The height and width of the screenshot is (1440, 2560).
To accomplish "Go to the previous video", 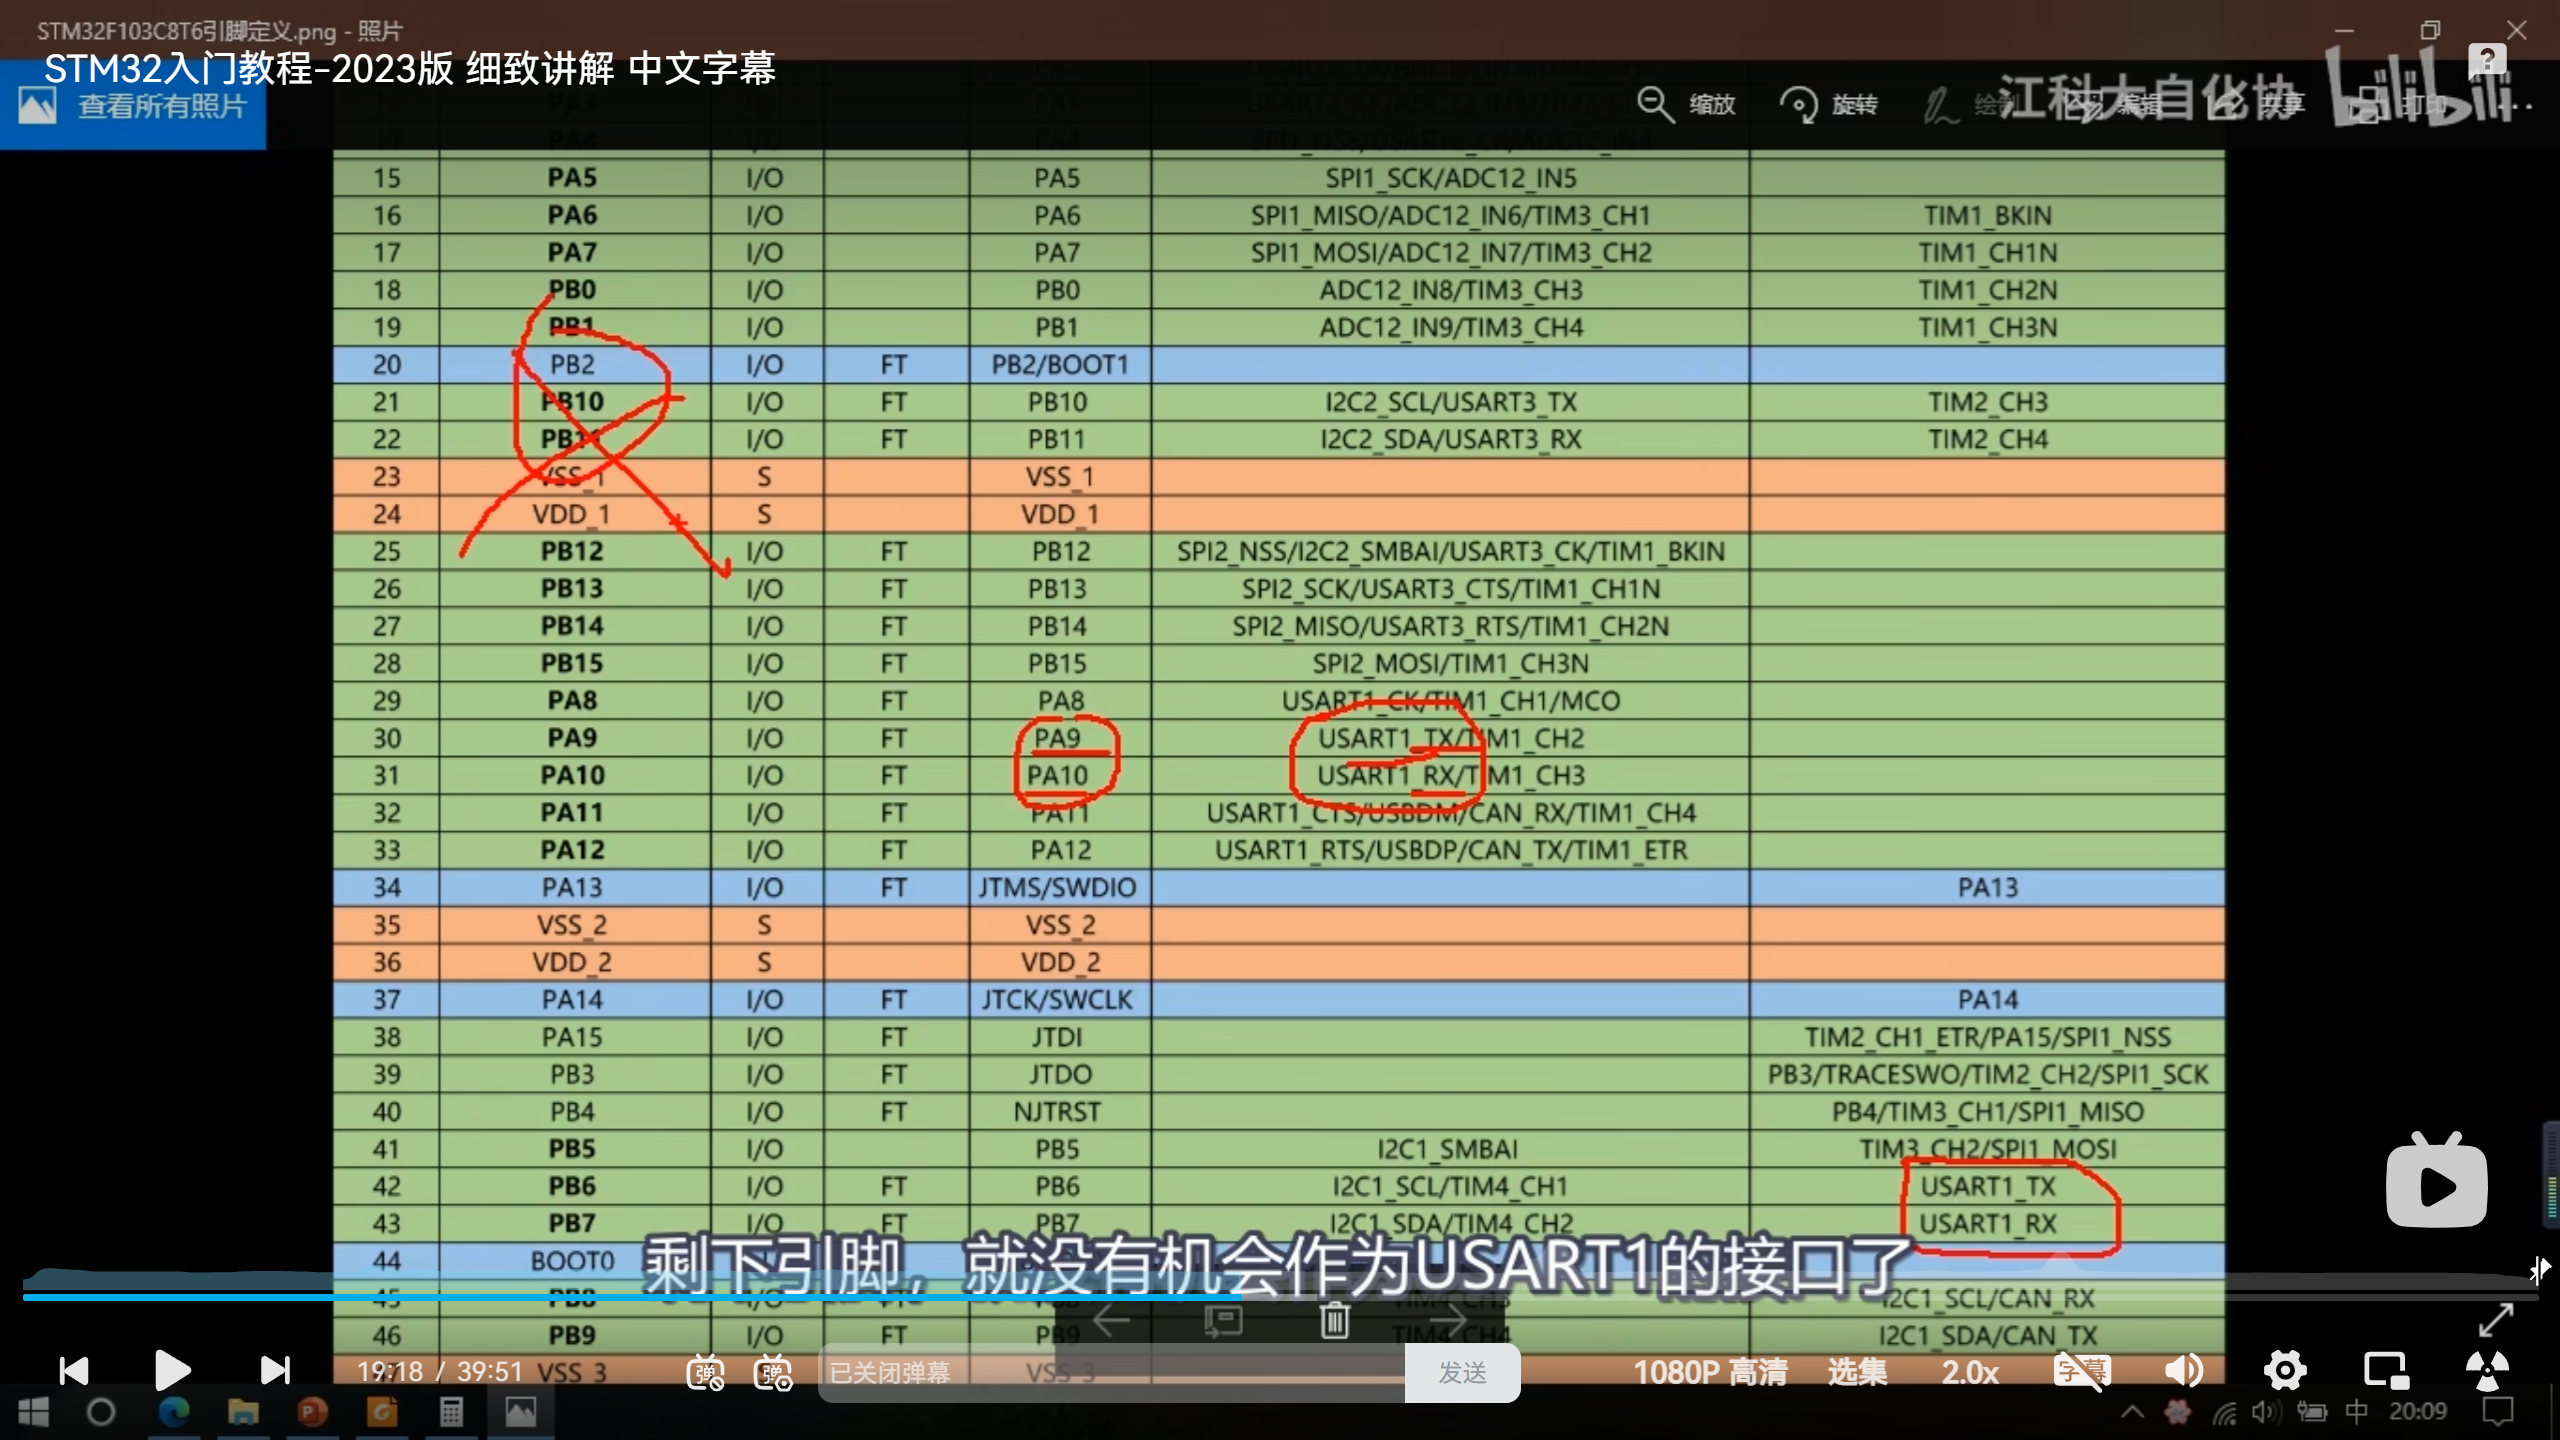I will [x=74, y=1370].
